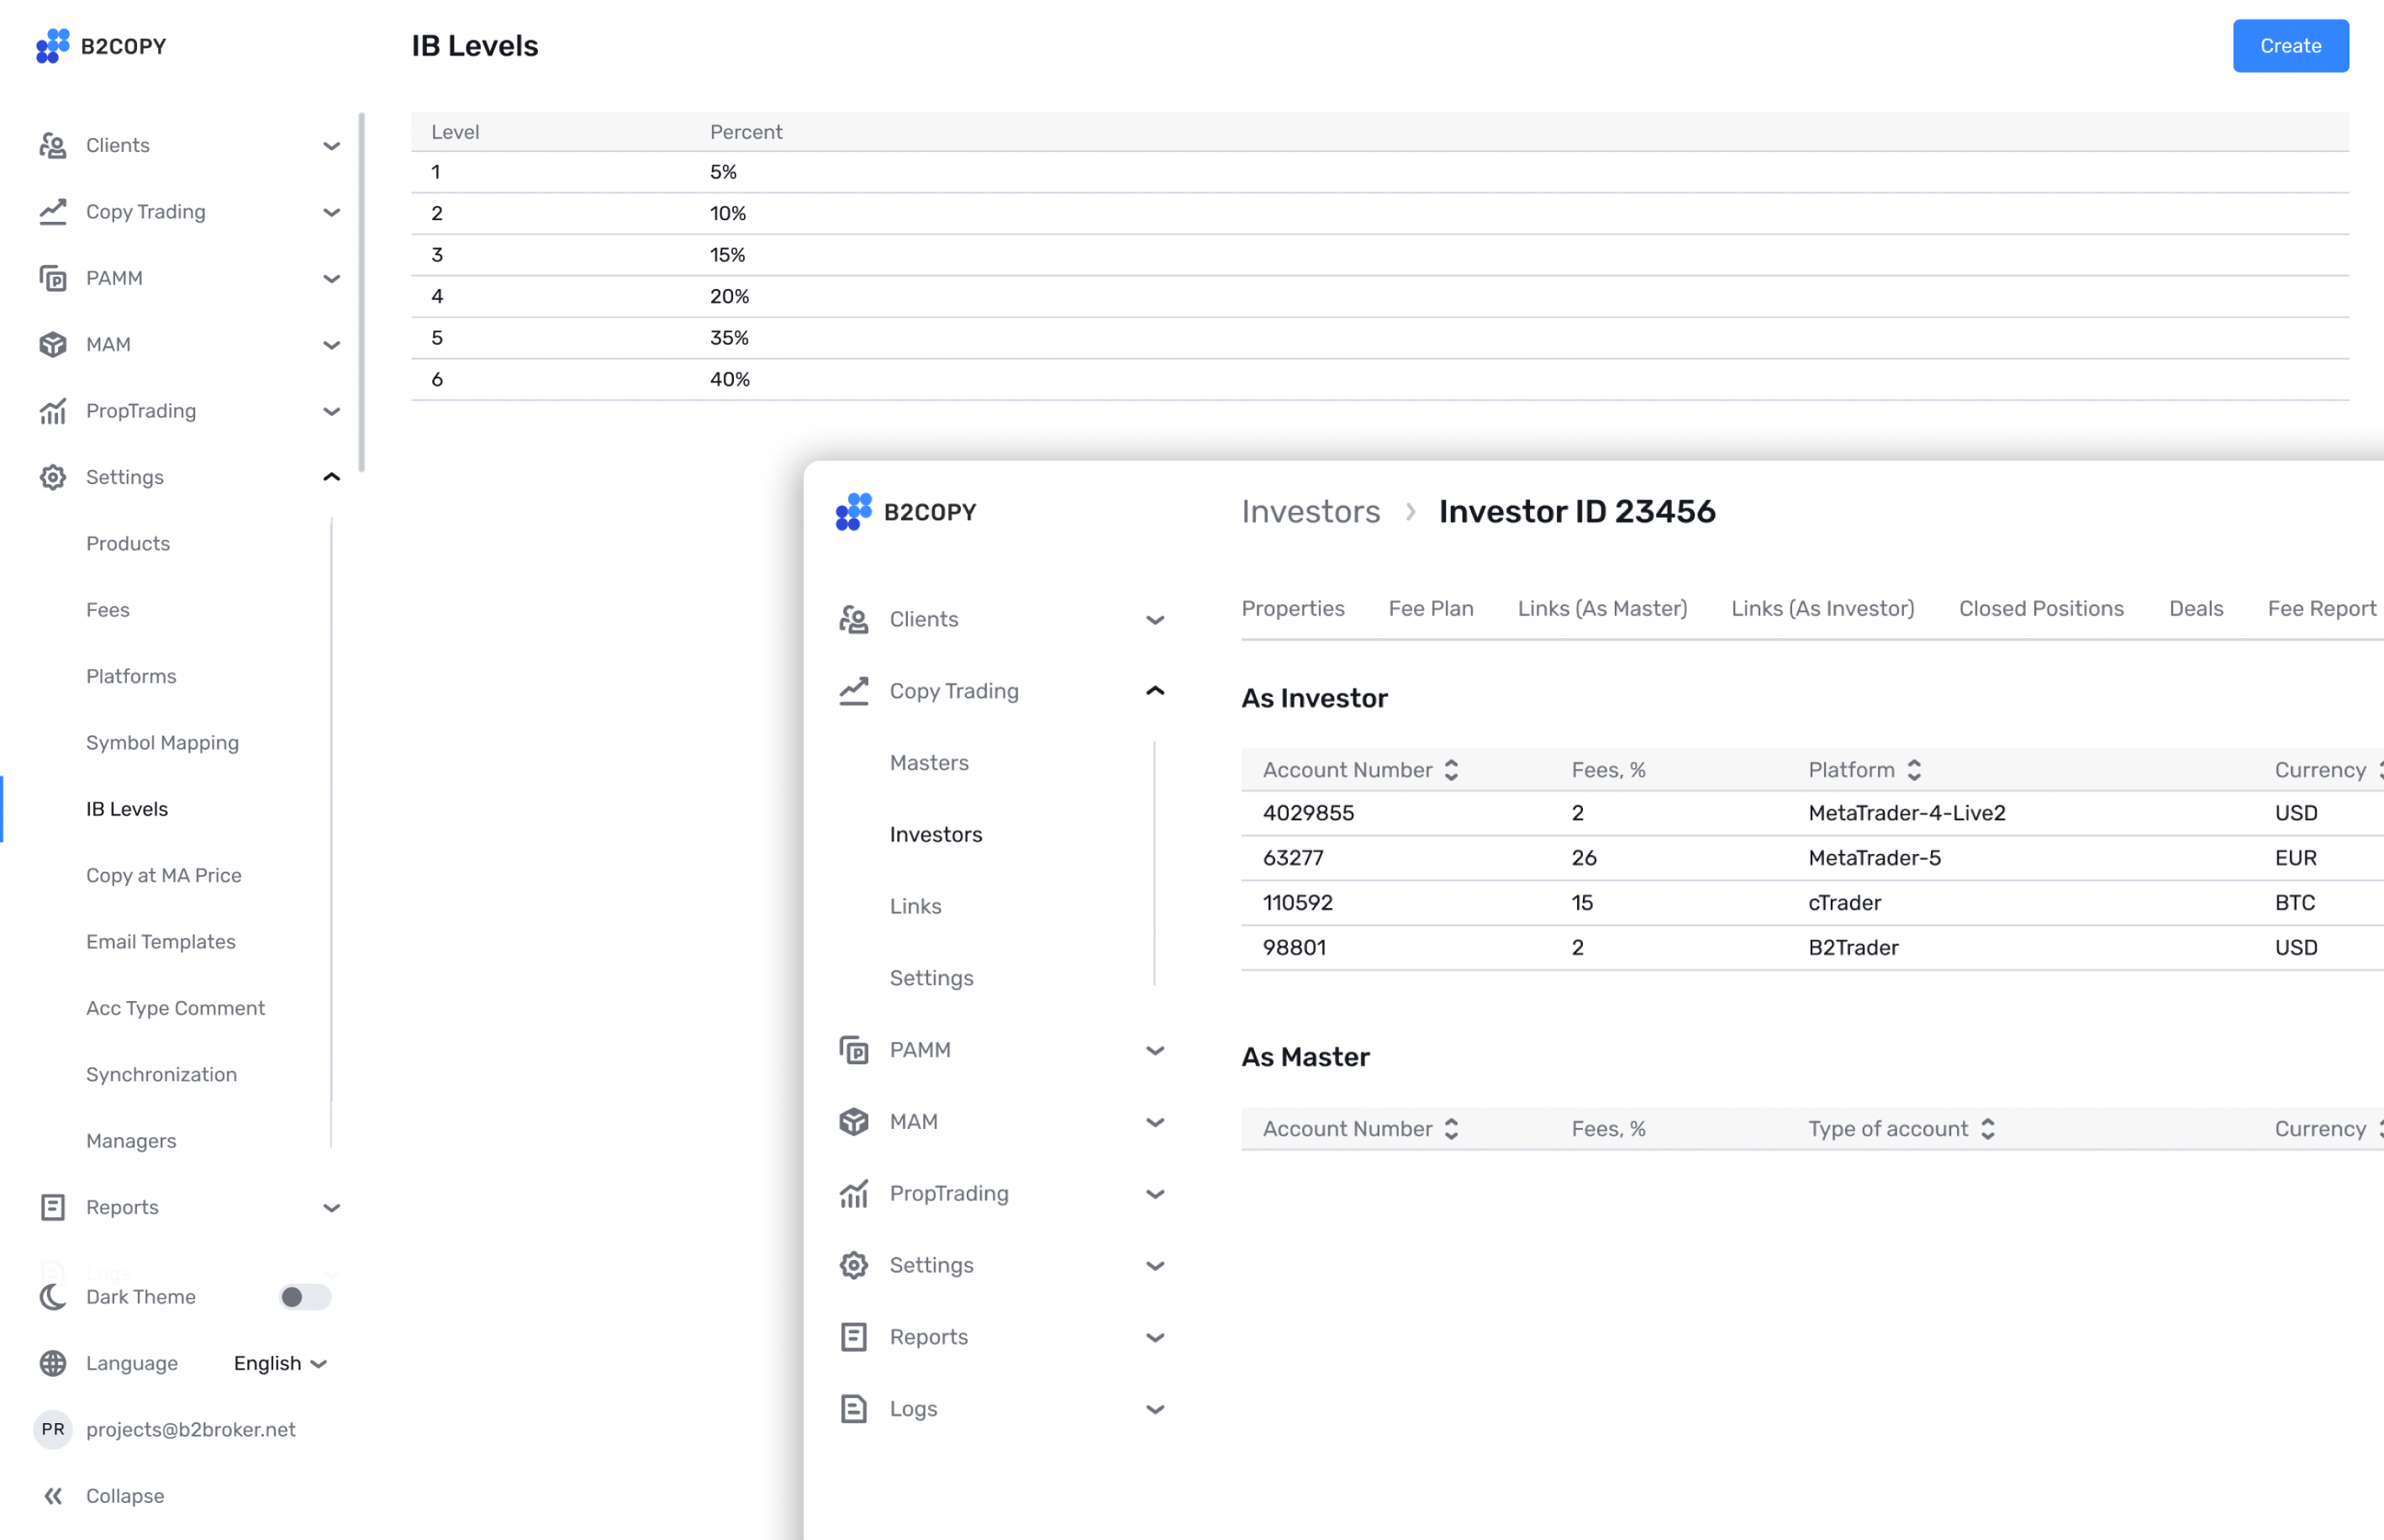2384x1540 pixels.
Task: Open the PAMM section icon
Action: click(x=53, y=278)
